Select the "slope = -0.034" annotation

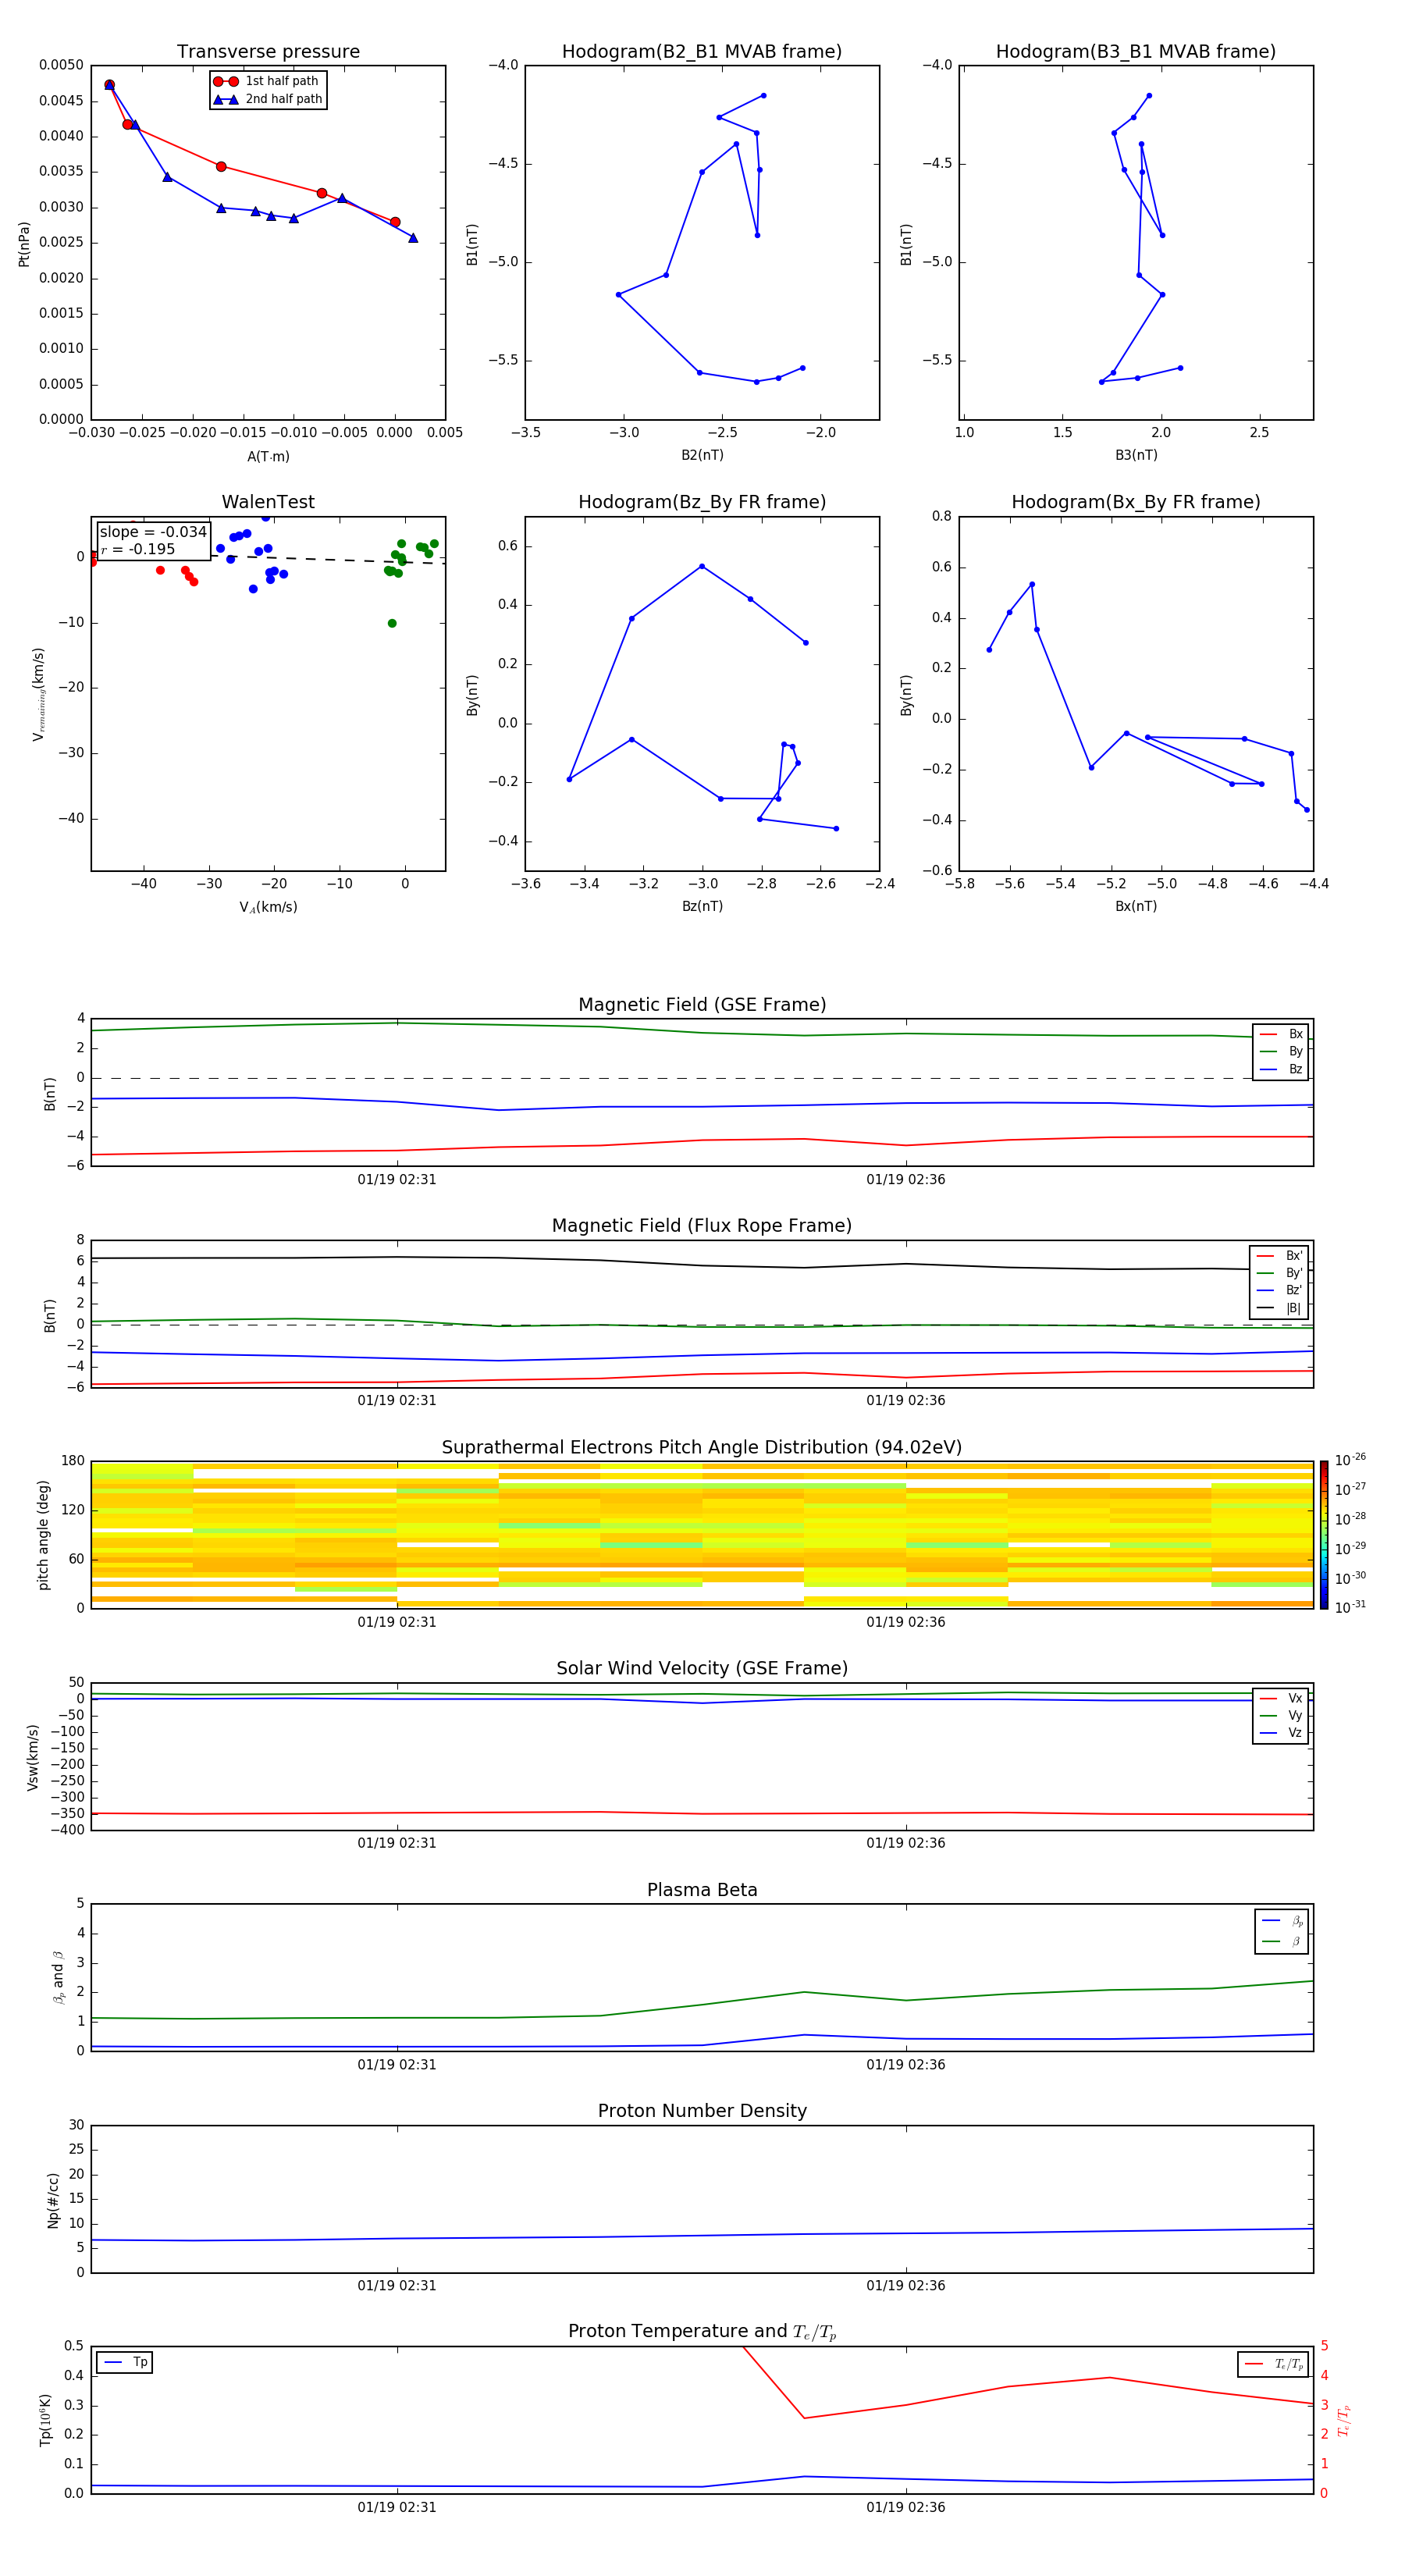[x=153, y=532]
